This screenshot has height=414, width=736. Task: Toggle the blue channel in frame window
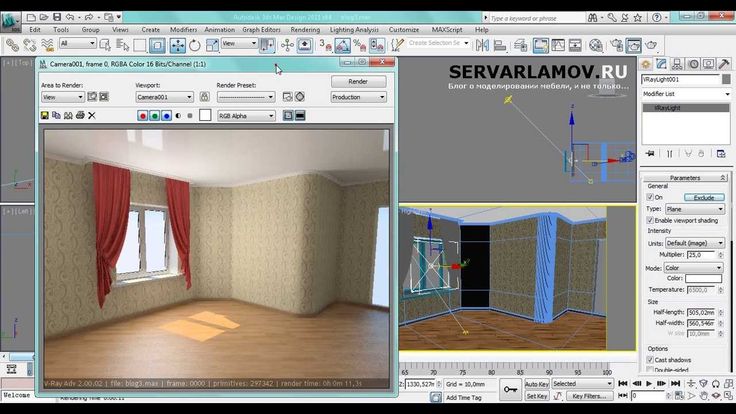tap(166, 115)
